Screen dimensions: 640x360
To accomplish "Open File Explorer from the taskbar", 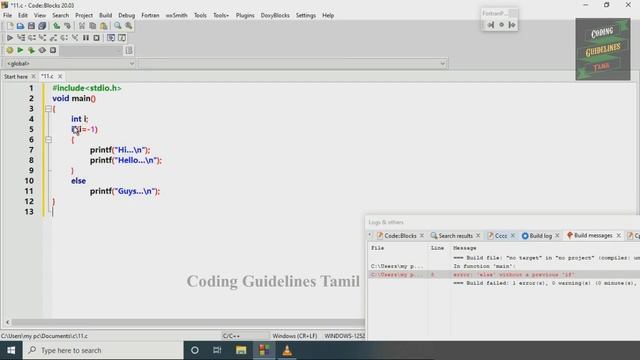I will (x=241, y=350).
